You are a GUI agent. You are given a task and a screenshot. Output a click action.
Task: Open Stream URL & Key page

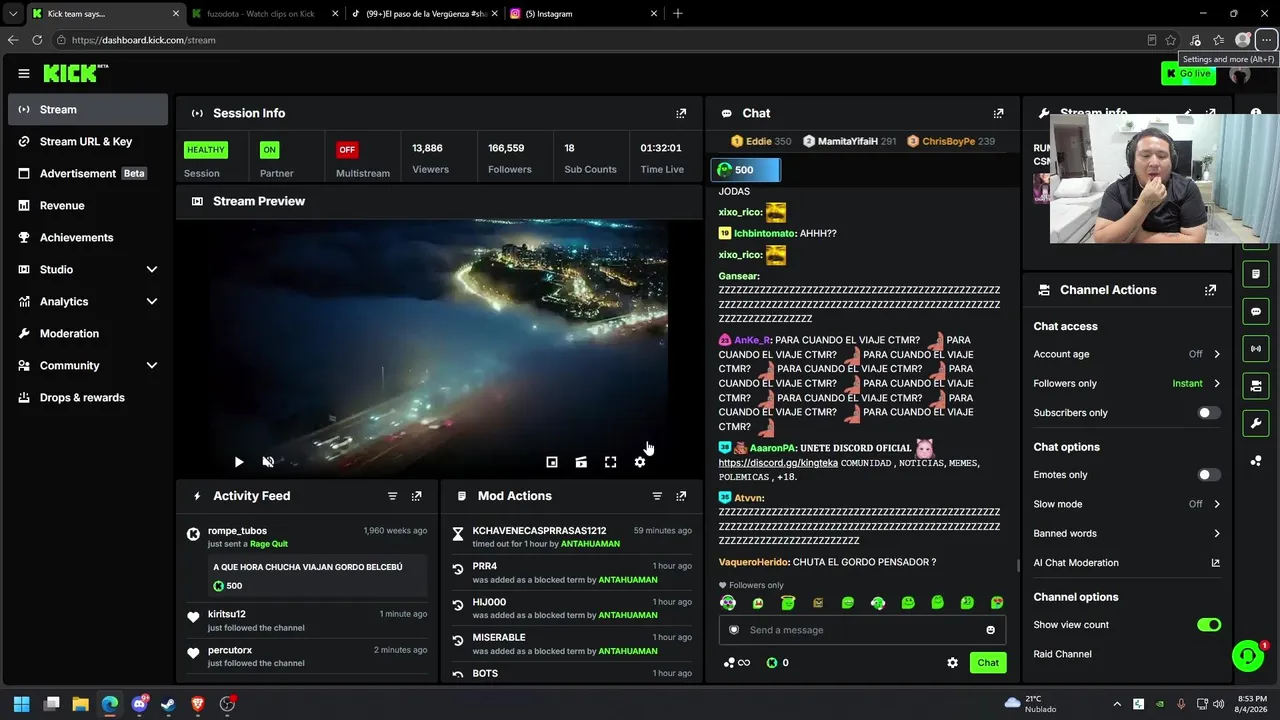88,142
